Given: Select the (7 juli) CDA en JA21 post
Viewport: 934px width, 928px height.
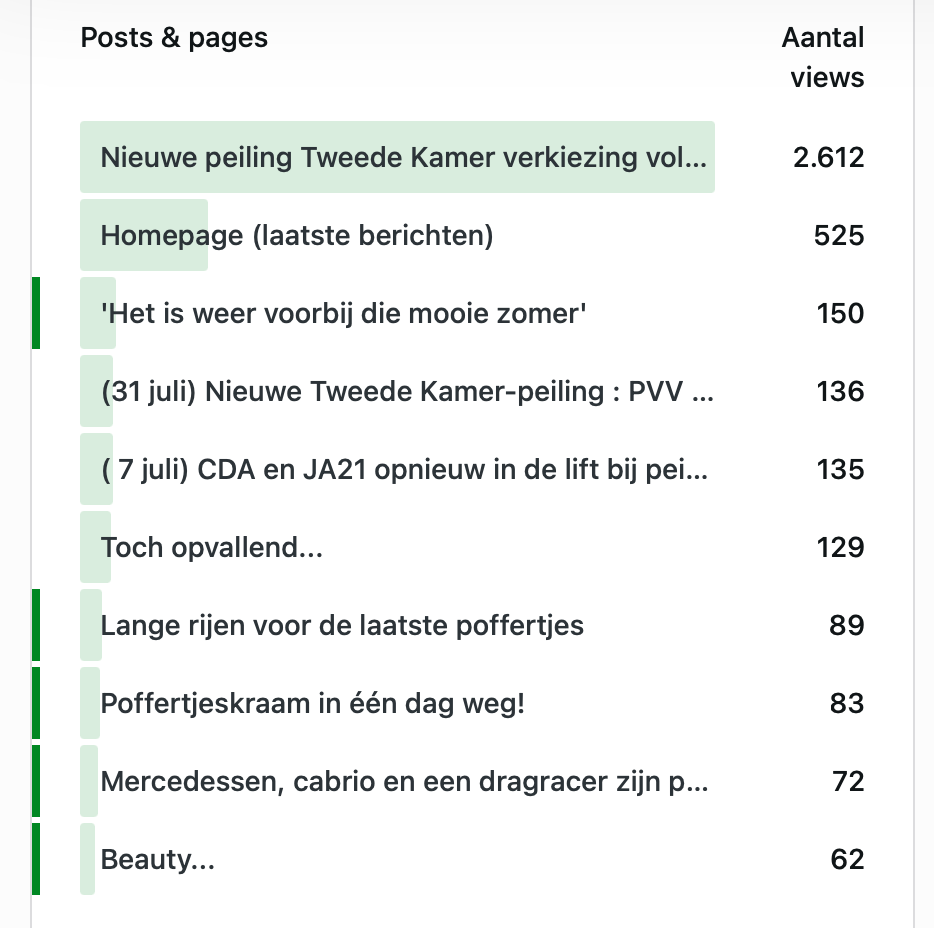Looking at the screenshot, I should pyautogui.click(x=404, y=470).
